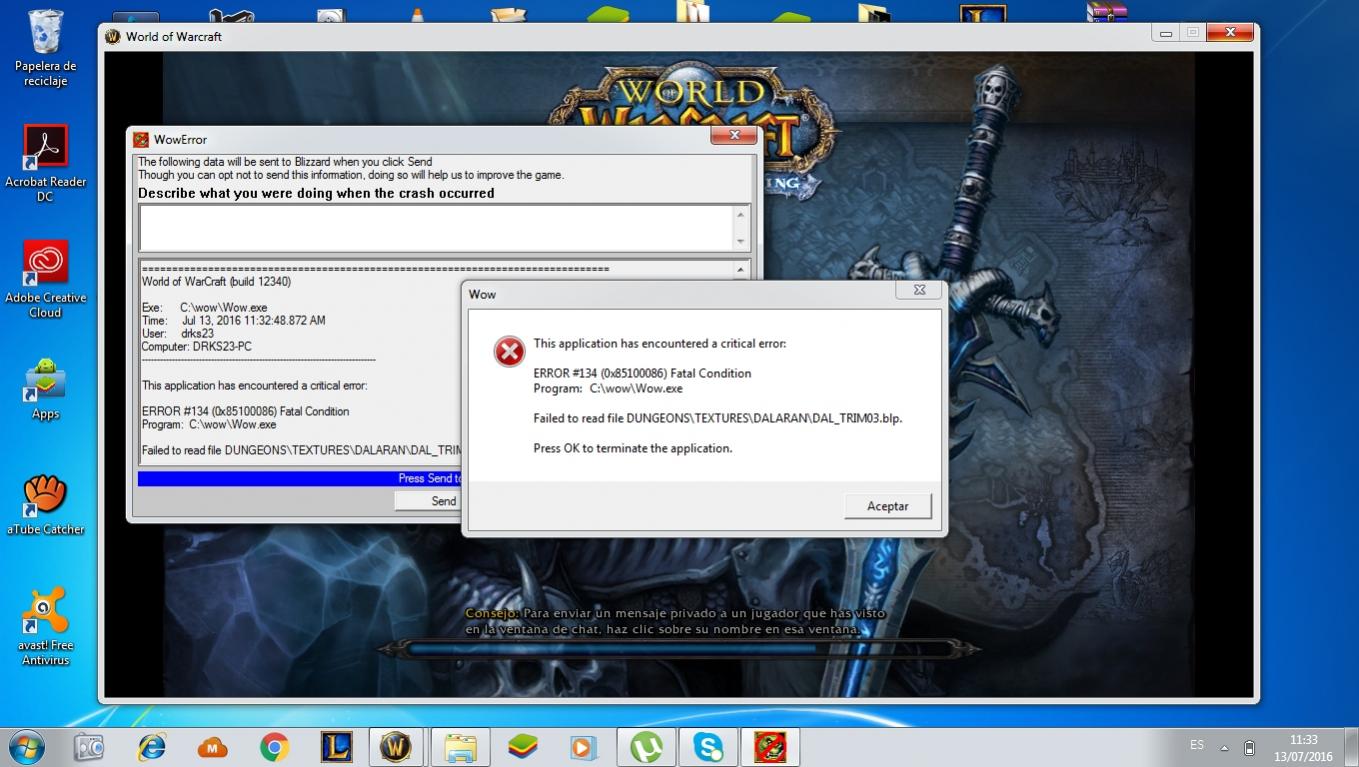1359x767 pixels.
Task: Click the 'Exe: C:\wow\Wow.exe' log line
Action: [204, 308]
